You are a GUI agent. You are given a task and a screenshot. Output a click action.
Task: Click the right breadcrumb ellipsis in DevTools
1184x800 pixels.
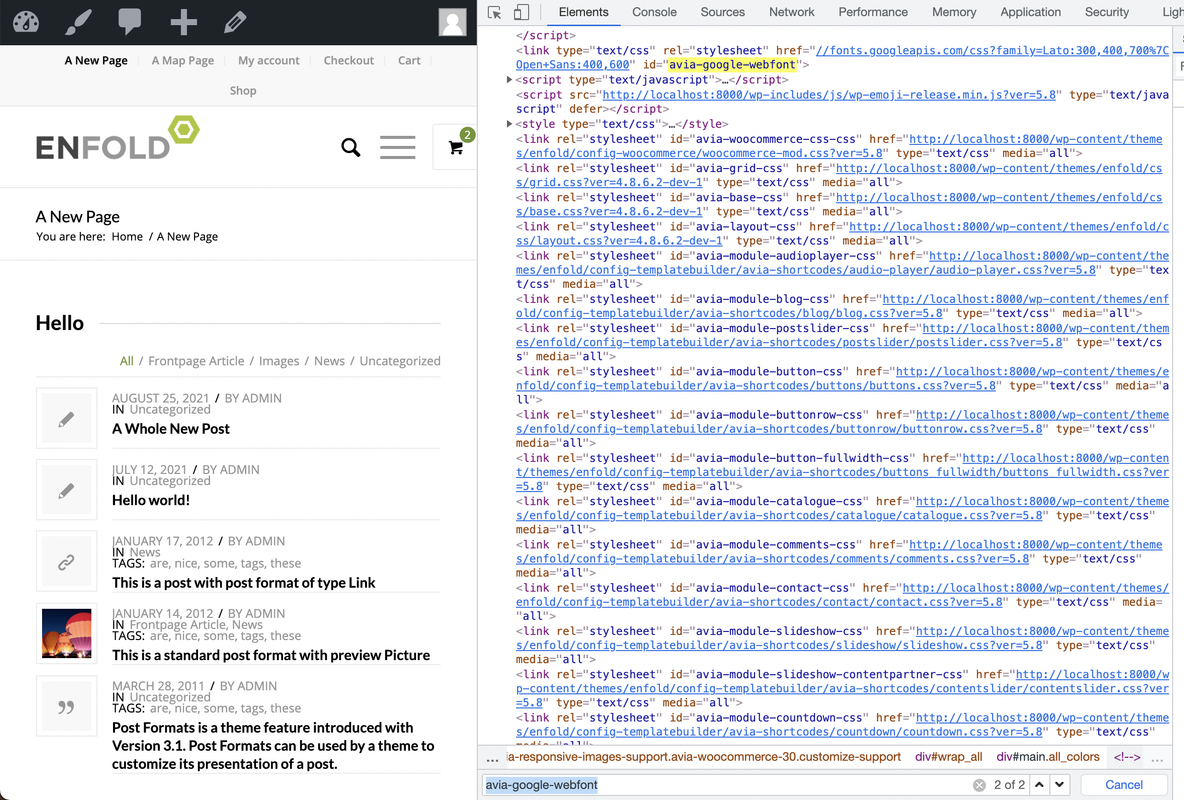tap(1157, 758)
